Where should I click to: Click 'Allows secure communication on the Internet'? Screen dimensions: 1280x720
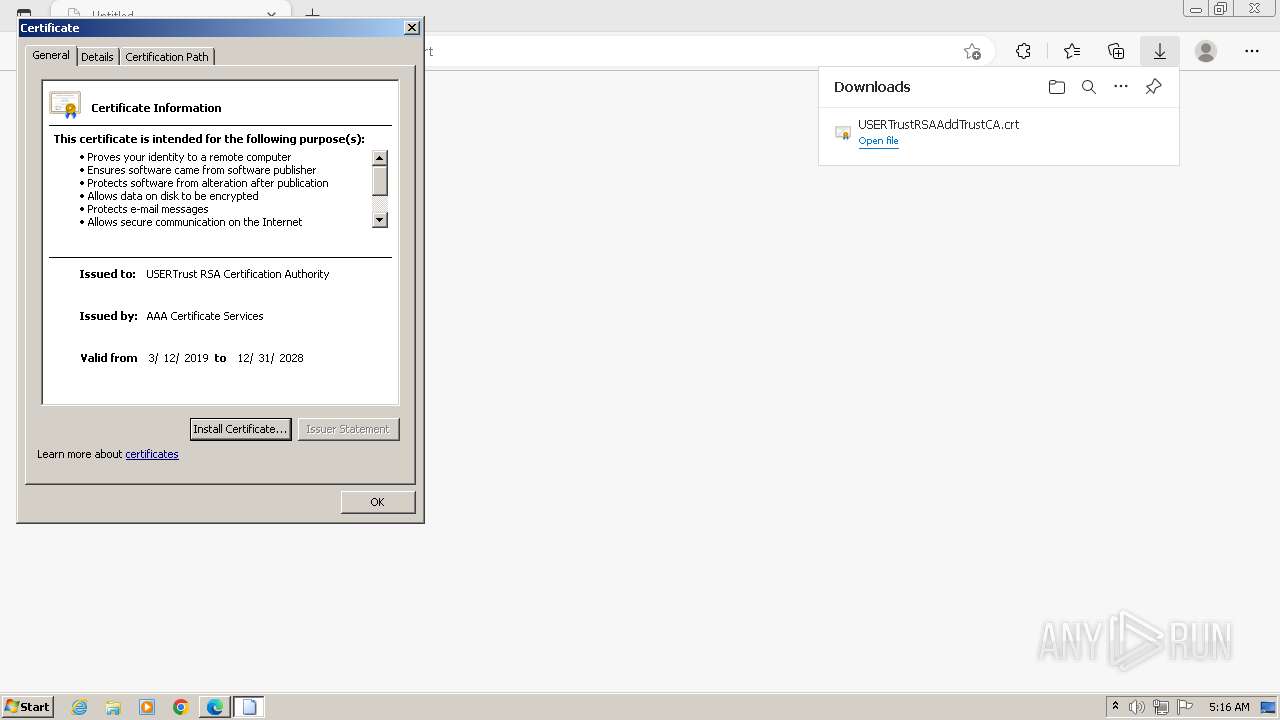[195, 222]
